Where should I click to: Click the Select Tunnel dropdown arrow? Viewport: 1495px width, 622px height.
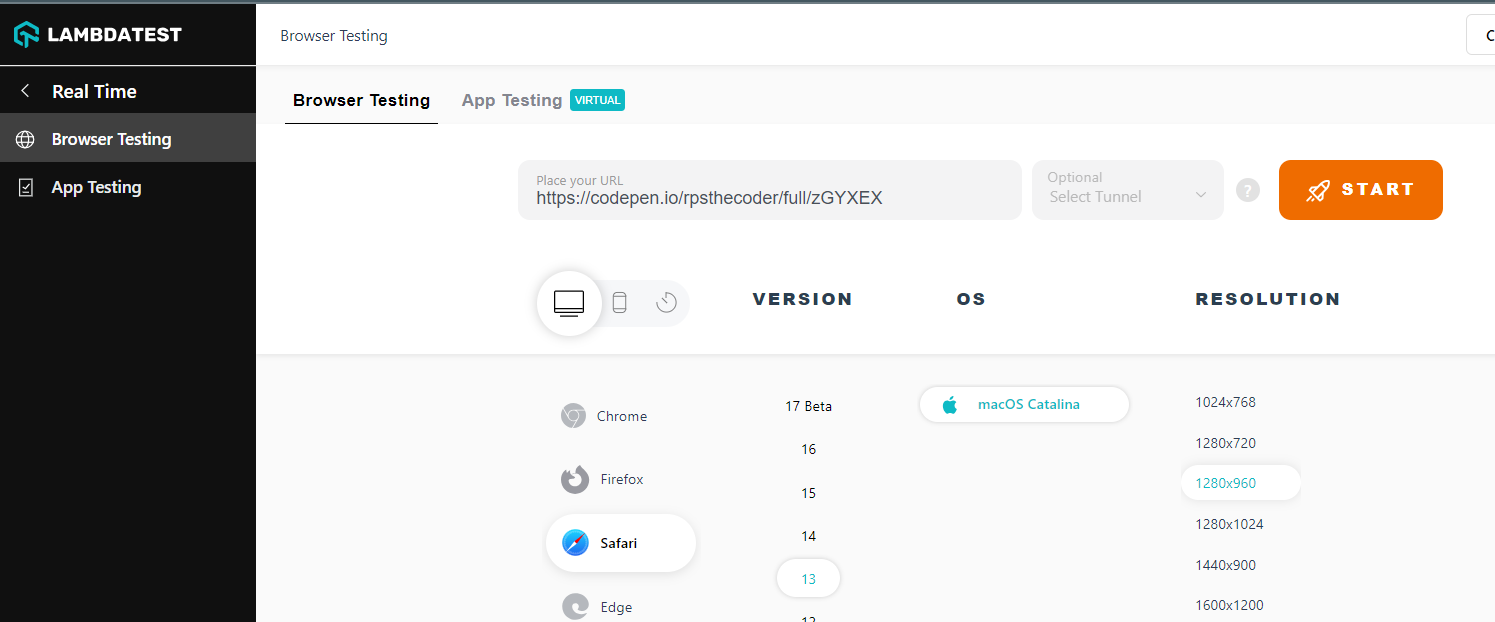[1201, 195]
